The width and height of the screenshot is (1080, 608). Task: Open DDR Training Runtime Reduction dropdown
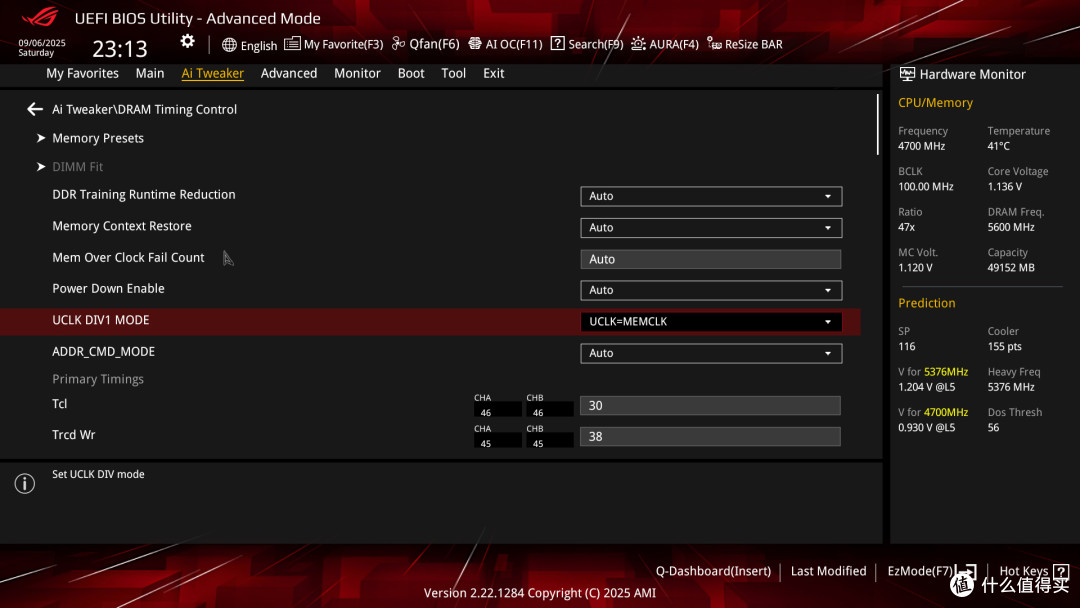tap(711, 196)
